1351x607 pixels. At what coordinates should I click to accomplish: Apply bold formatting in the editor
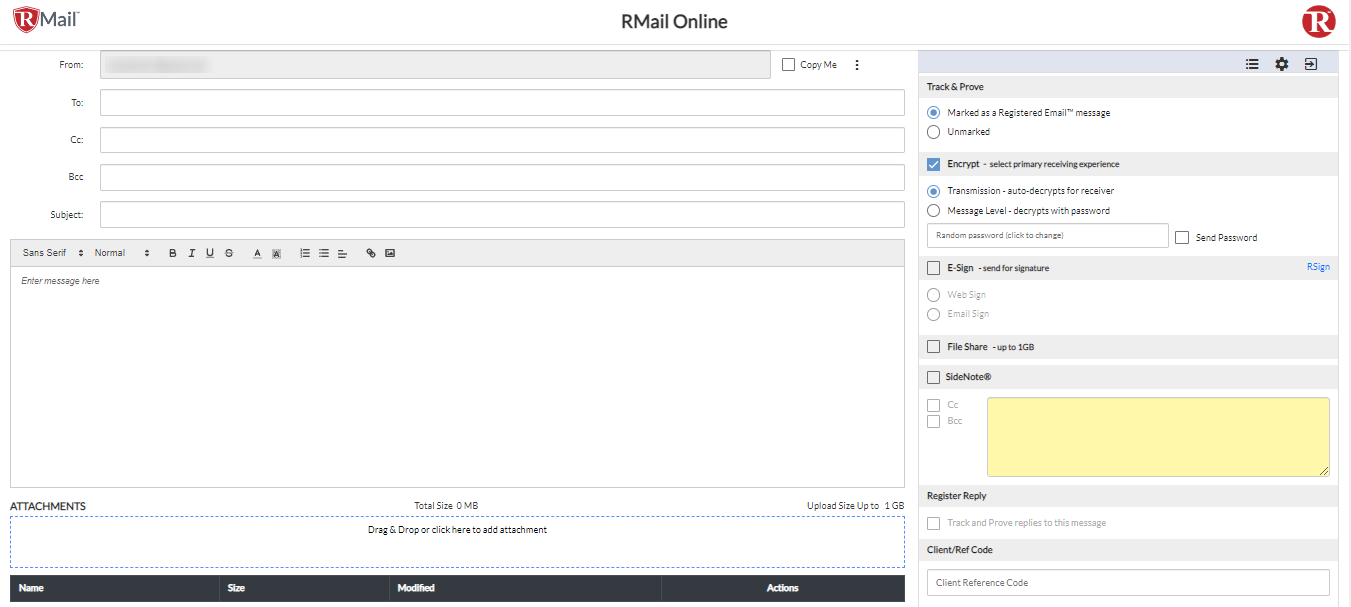(x=172, y=253)
